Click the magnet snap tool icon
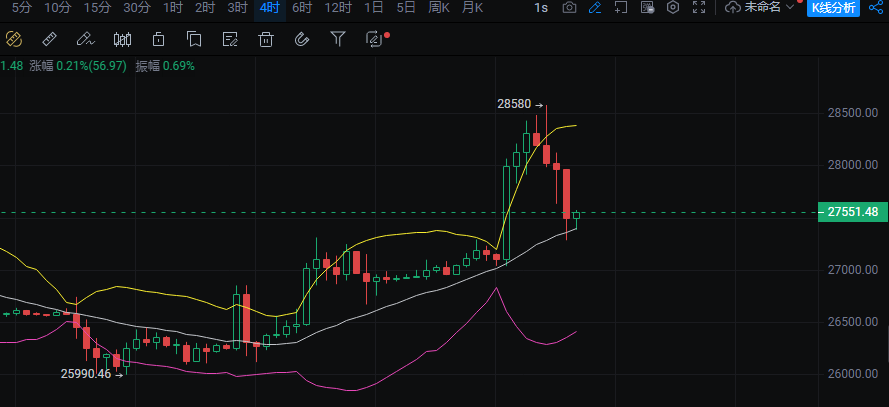The width and height of the screenshot is (889, 407). (301, 40)
